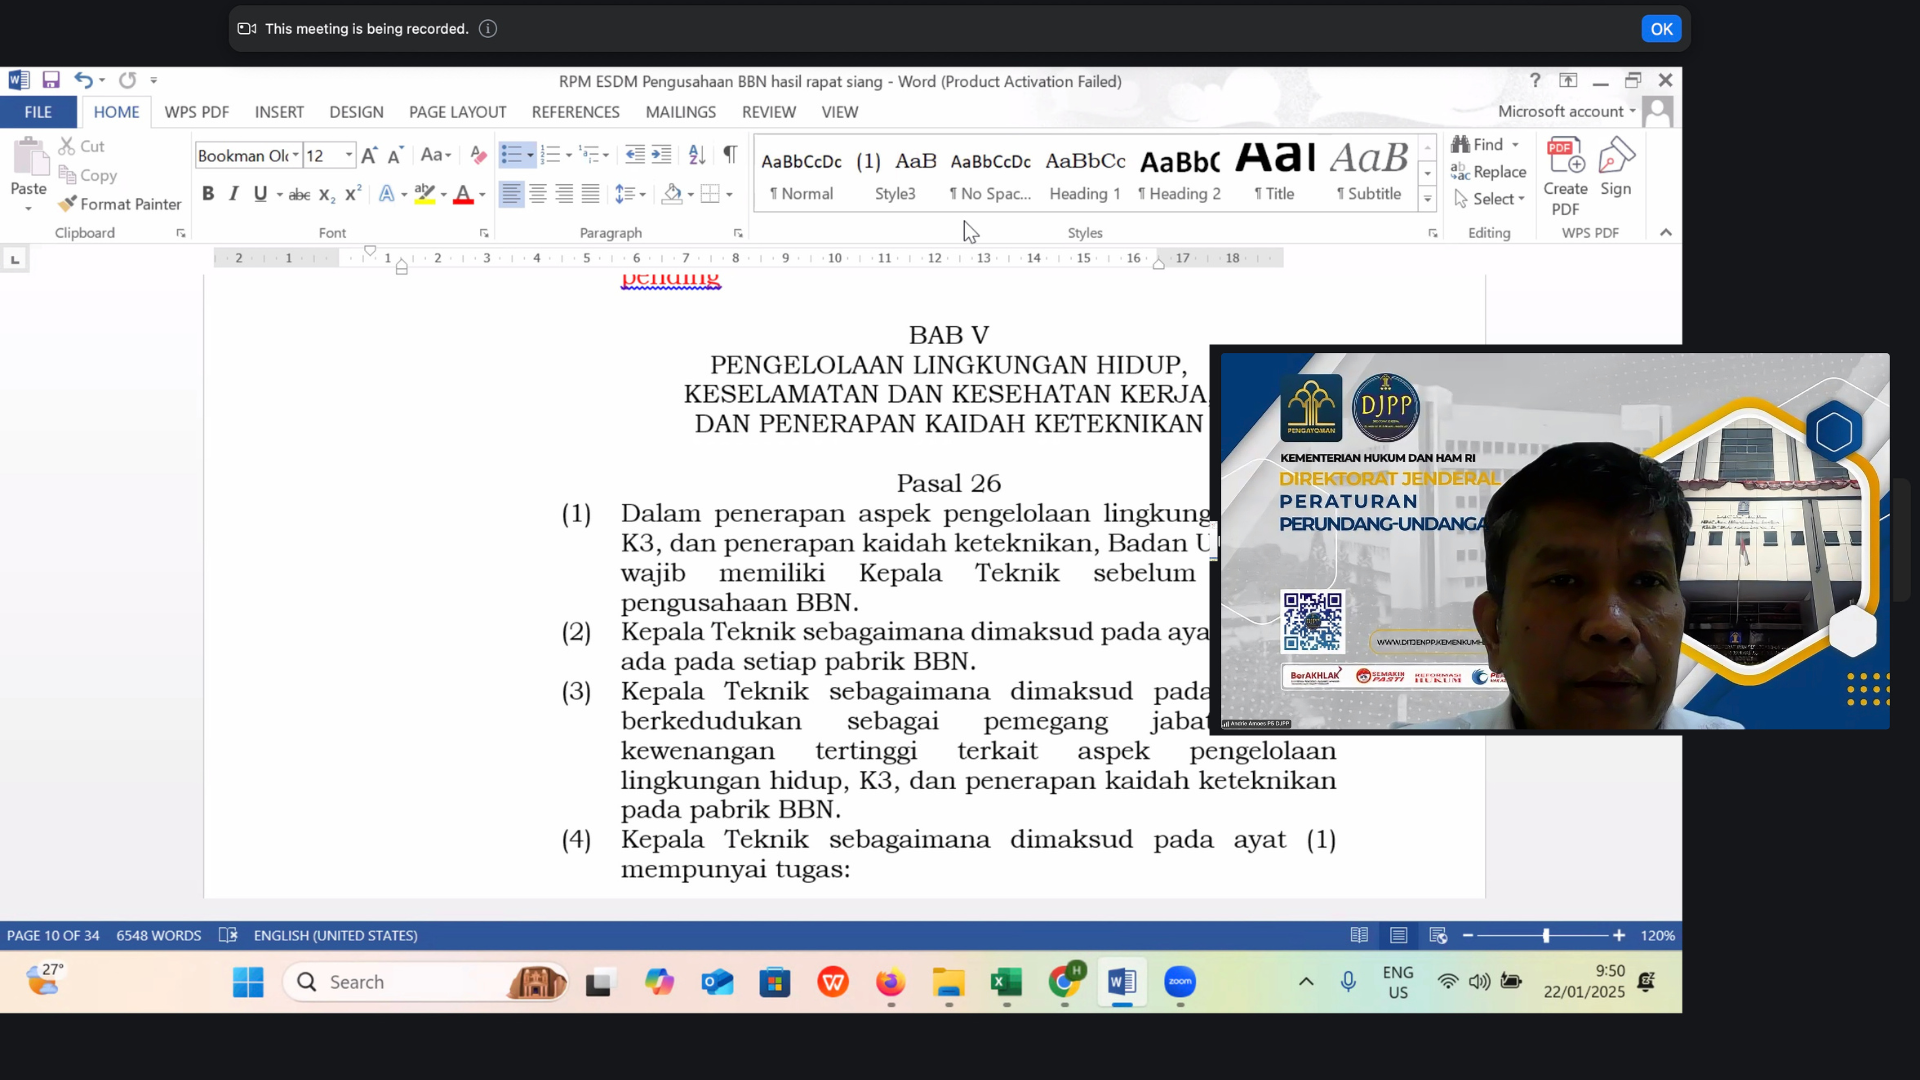Toggle Underline formatting

[260, 194]
